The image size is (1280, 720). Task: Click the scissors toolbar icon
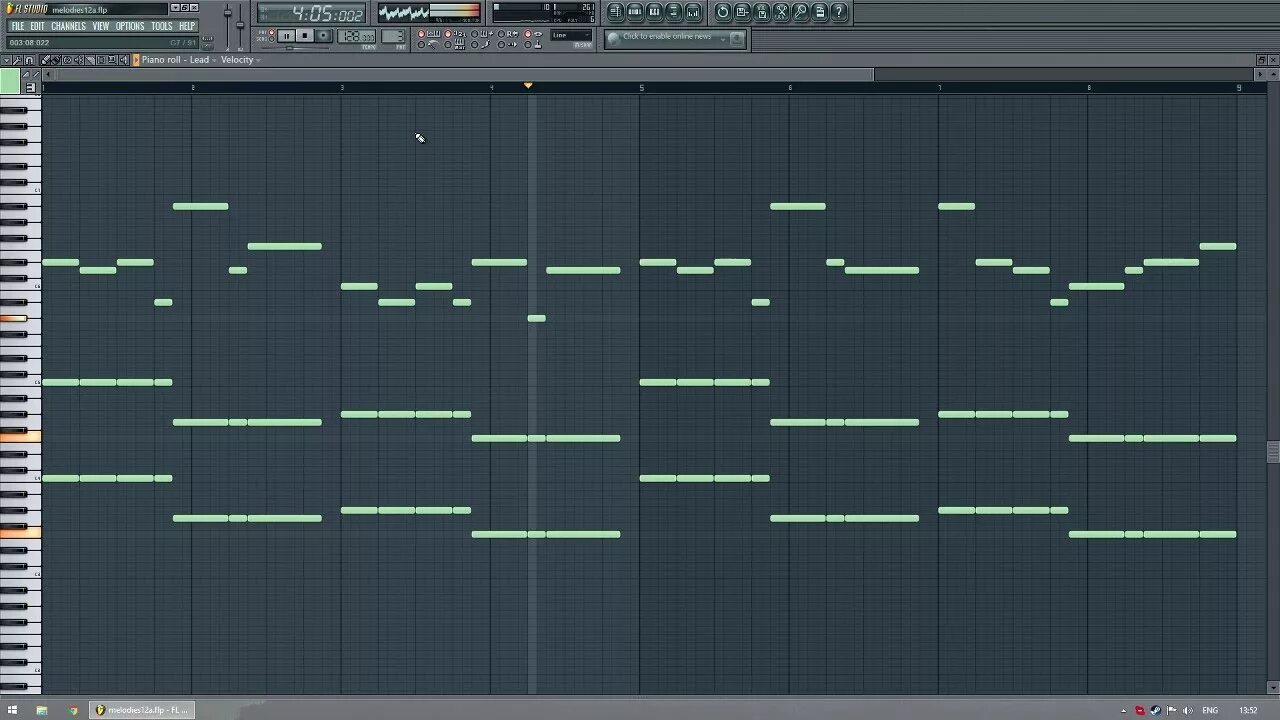781,12
